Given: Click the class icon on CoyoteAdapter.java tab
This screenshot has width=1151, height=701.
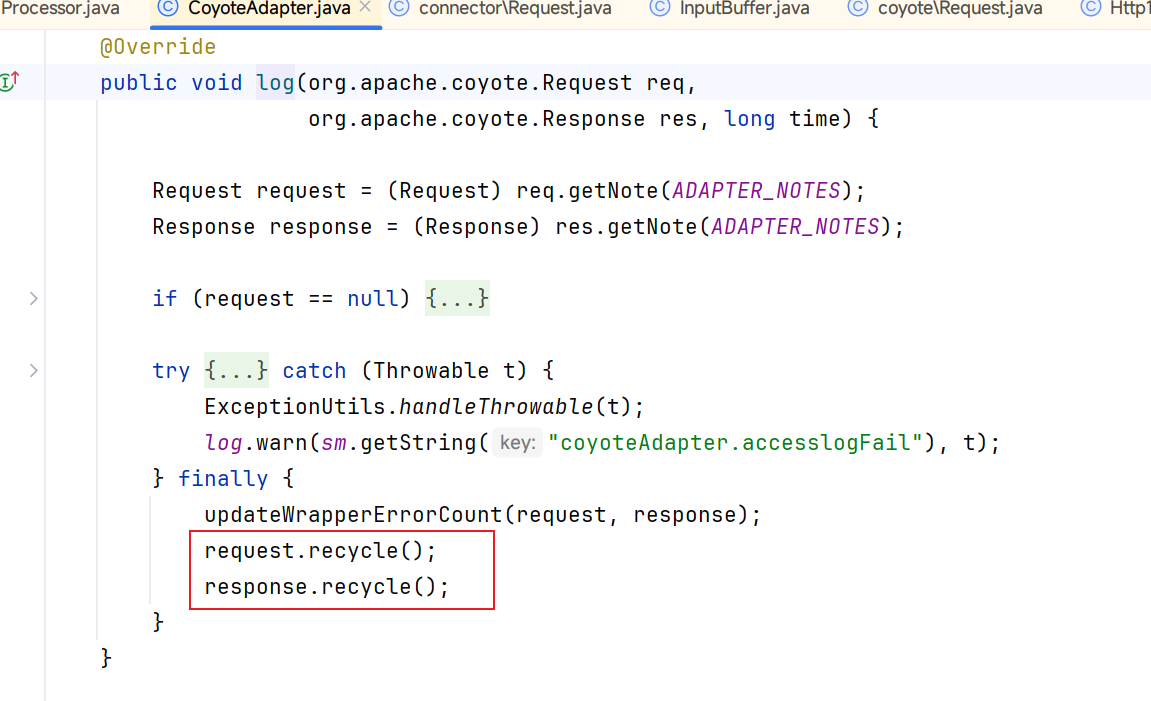Looking at the screenshot, I should 168,9.
